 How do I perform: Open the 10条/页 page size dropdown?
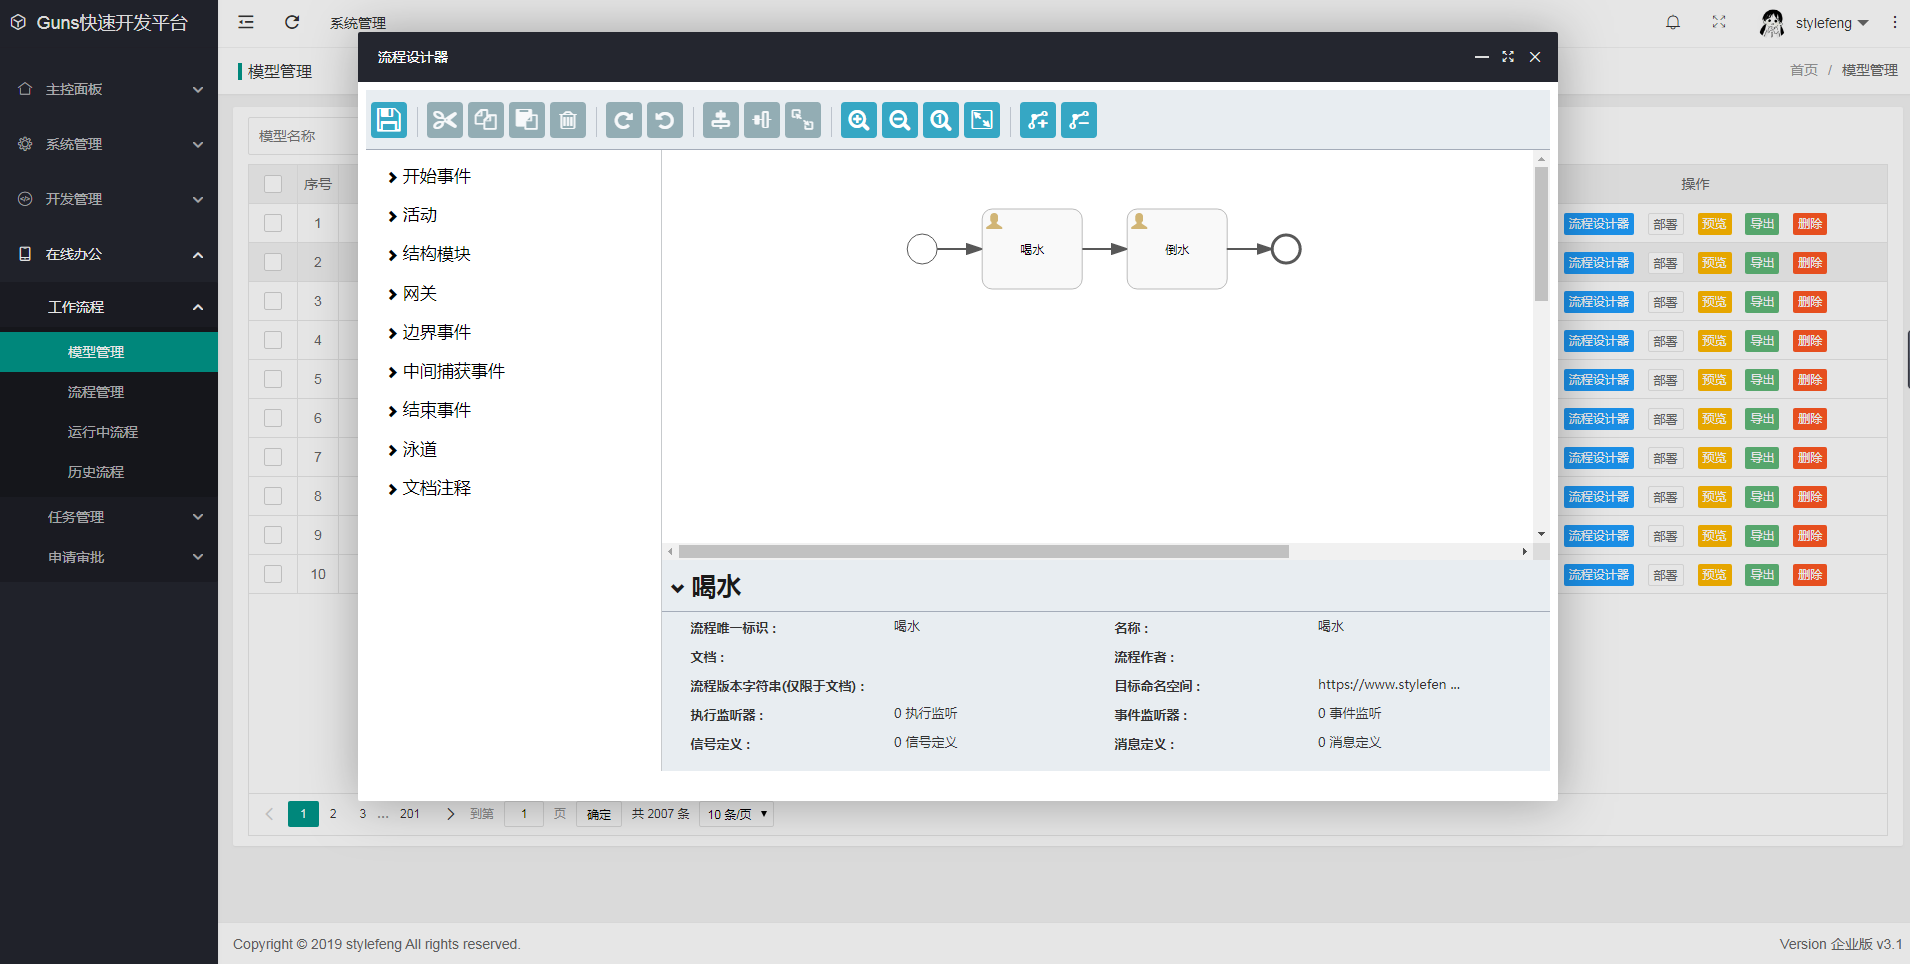point(735,814)
